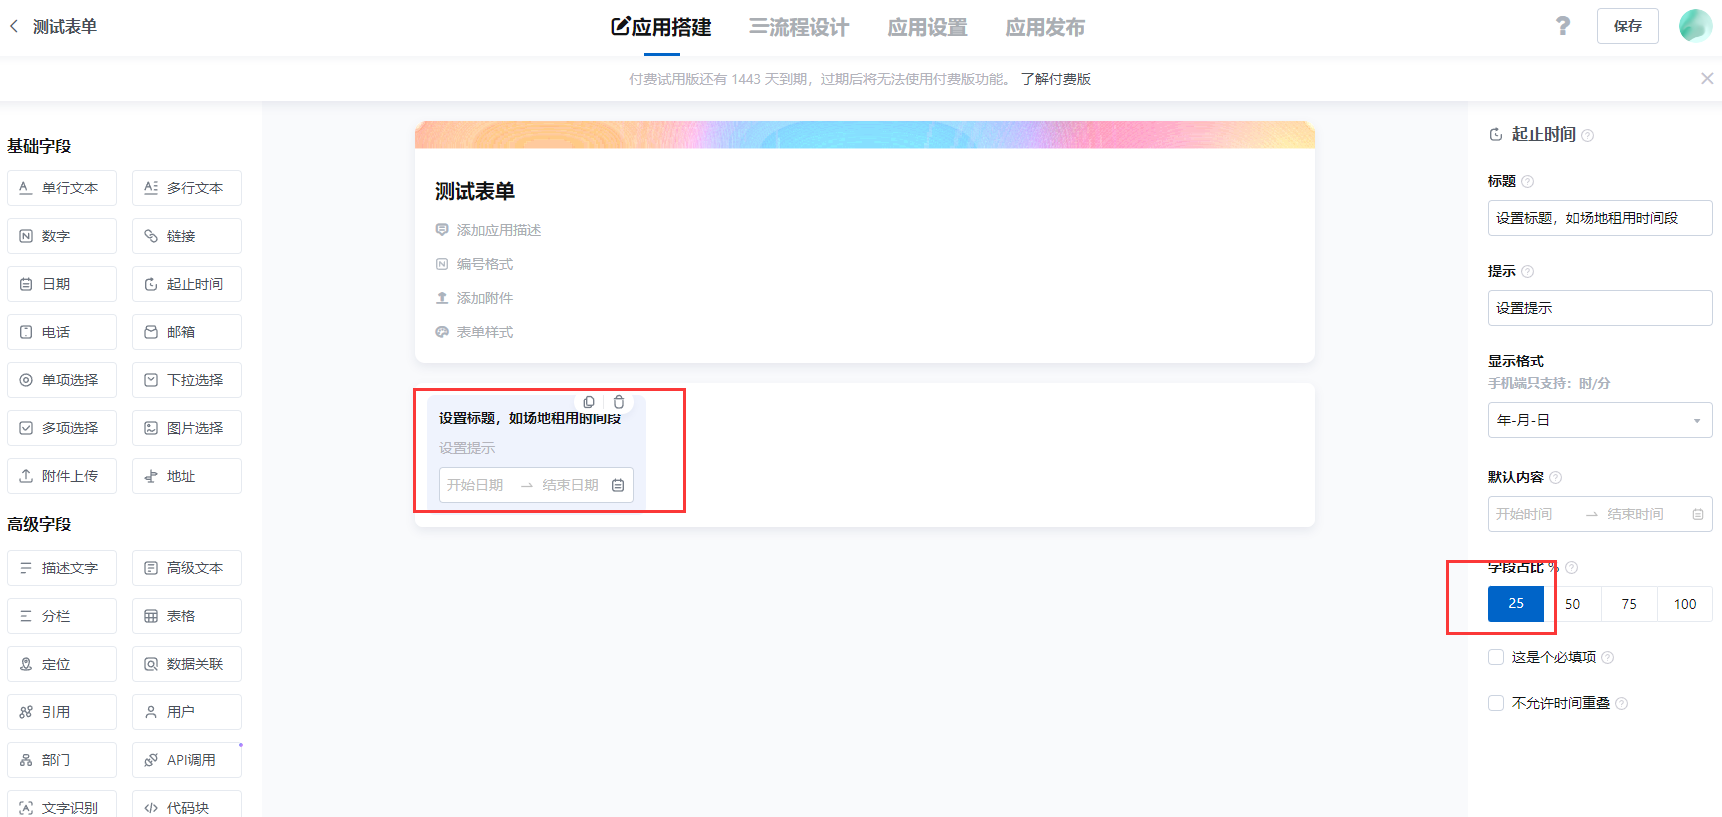Close the trial notice banner
Viewport: 1722px width, 817px height.
pyautogui.click(x=1707, y=79)
